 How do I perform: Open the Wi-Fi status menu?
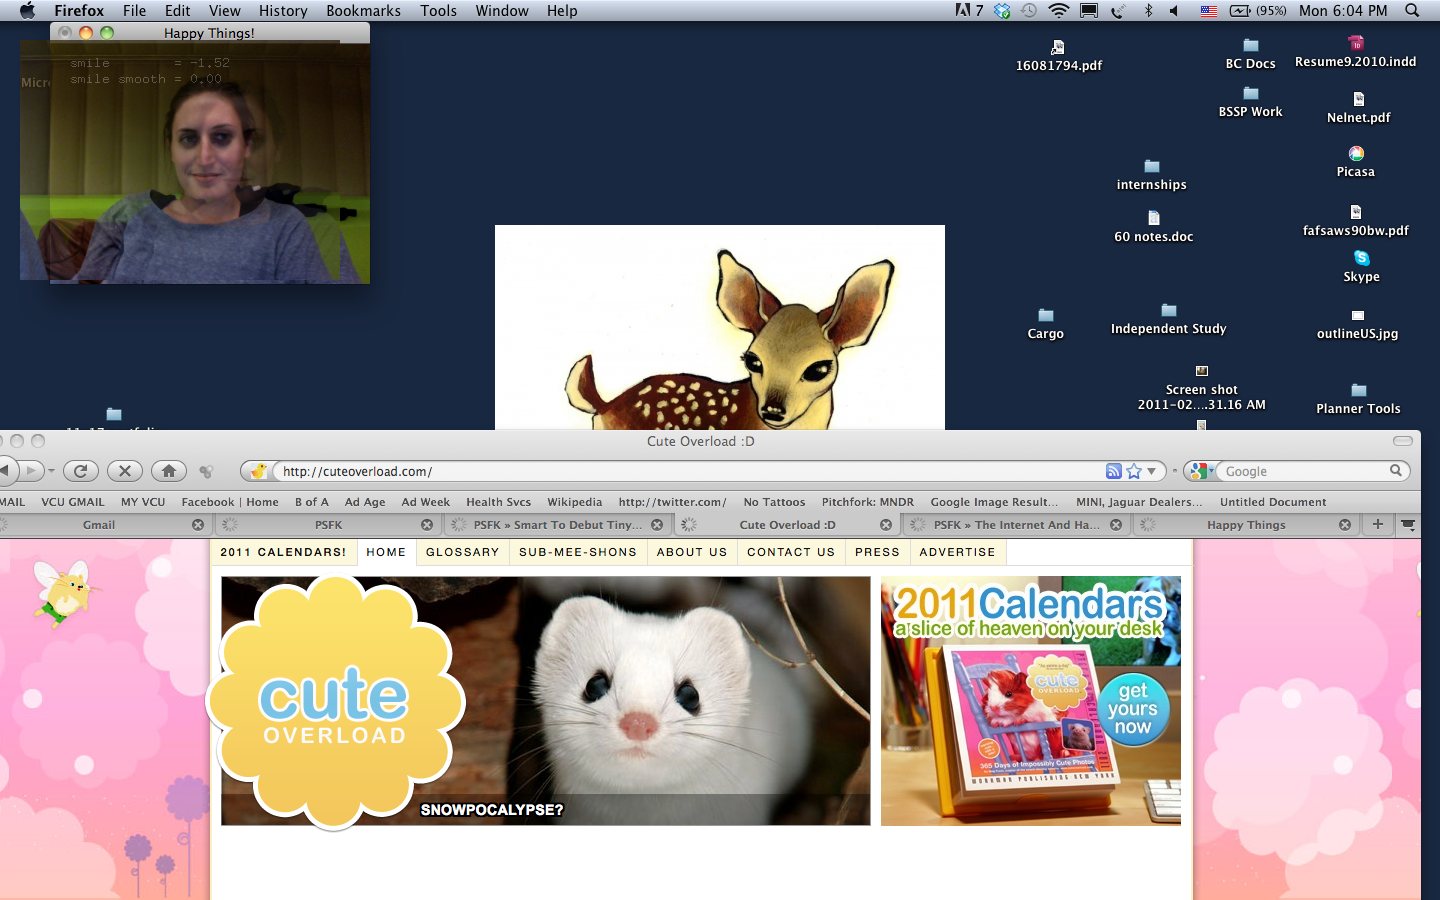[1058, 11]
